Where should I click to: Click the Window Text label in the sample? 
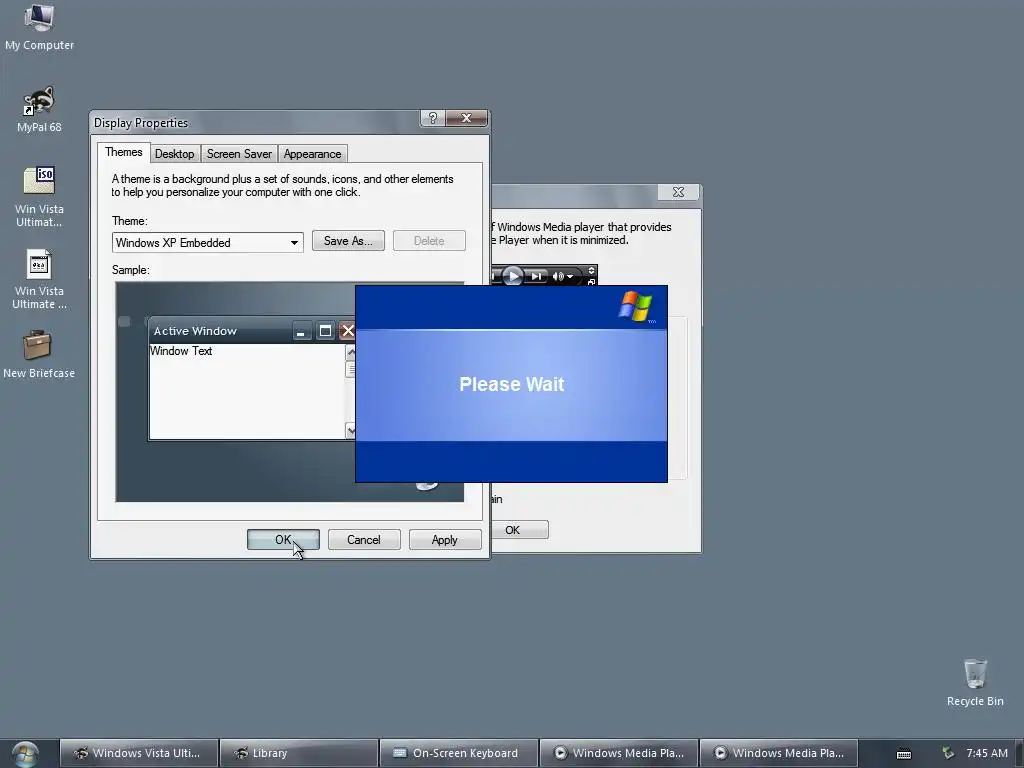coord(181,351)
